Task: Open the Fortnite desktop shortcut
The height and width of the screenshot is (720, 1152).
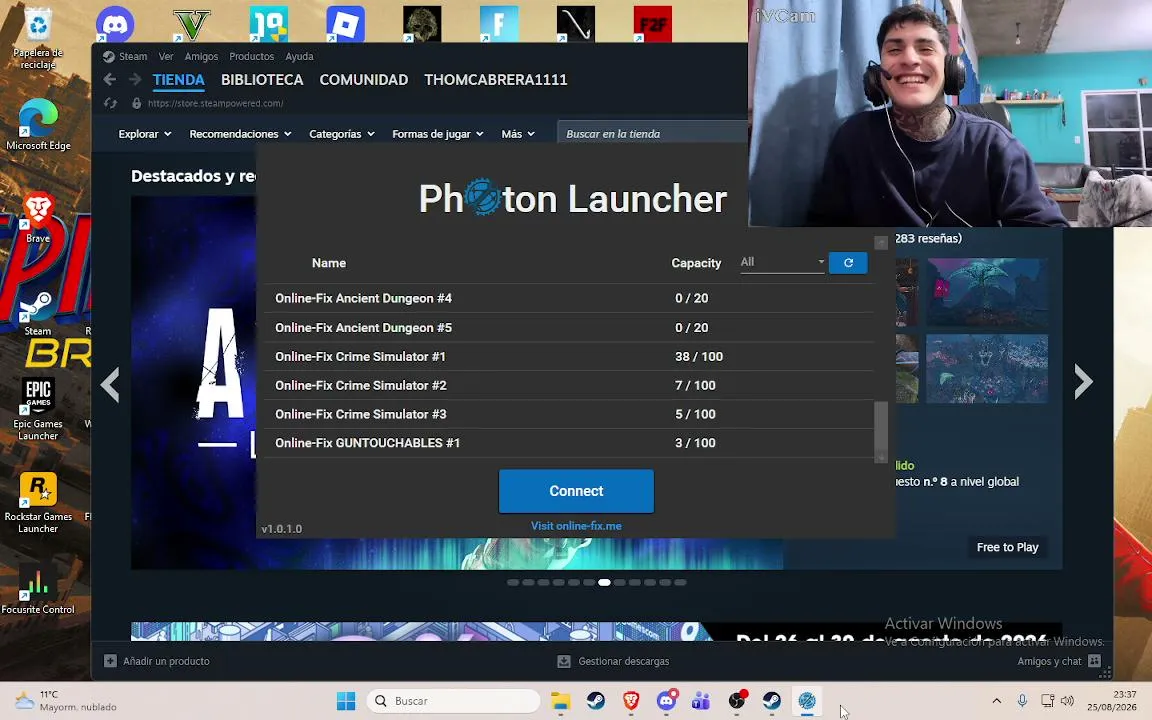Action: [x=498, y=24]
